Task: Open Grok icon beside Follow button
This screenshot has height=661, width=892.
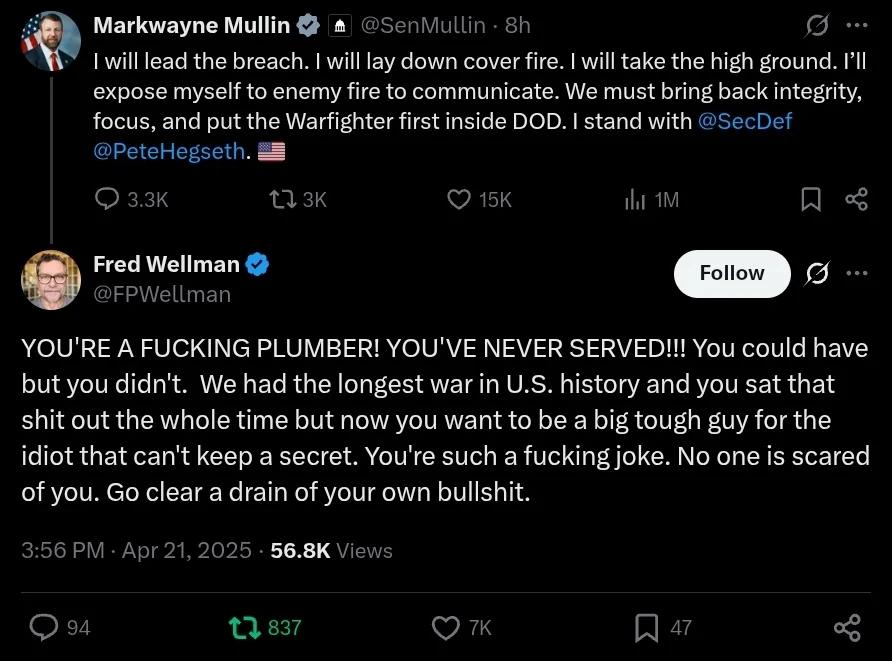Action: point(818,274)
